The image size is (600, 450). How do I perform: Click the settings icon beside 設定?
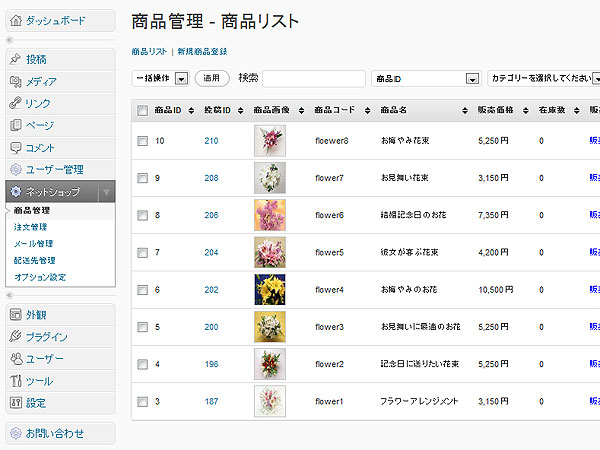[15, 403]
